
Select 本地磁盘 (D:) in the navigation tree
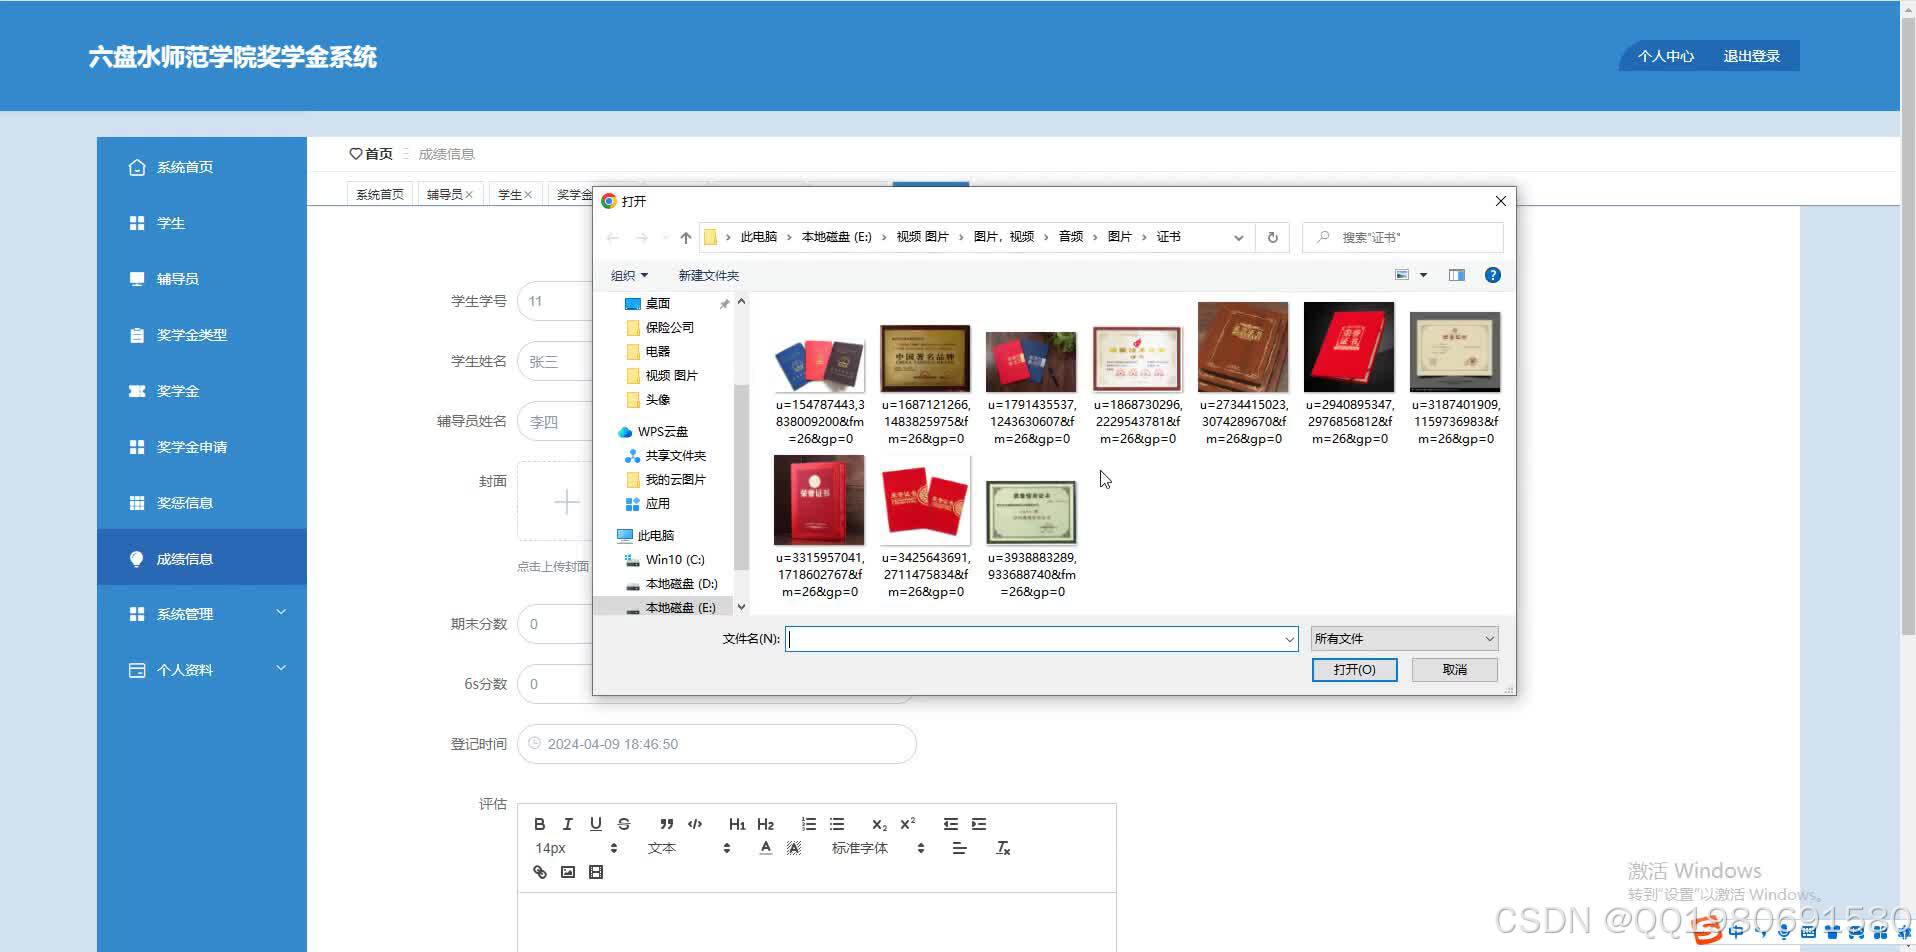[x=680, y=583]
